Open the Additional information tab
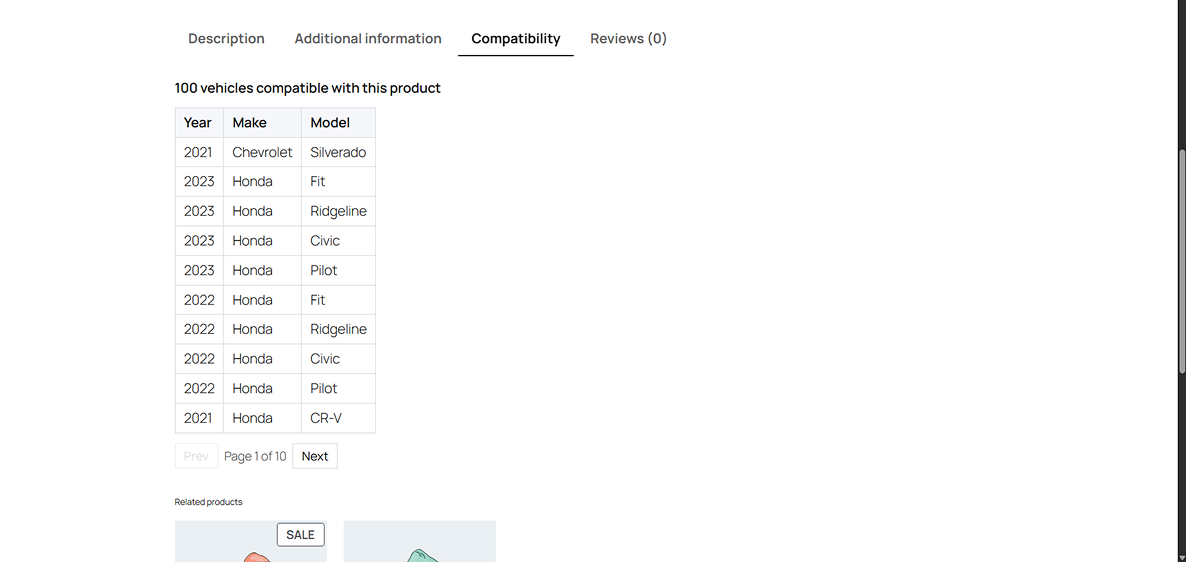The image size is (1186, 562). 368,39
